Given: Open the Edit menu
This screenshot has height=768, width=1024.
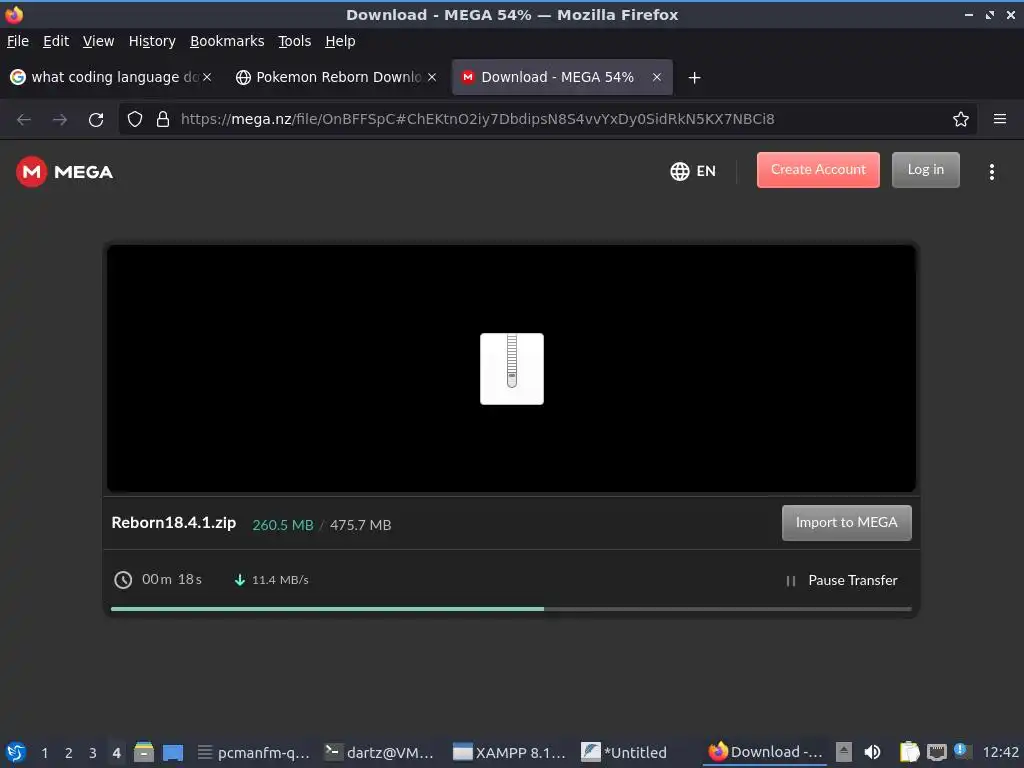Looking at the screenshot, I should pyautogui.click(x=56, y=41).
